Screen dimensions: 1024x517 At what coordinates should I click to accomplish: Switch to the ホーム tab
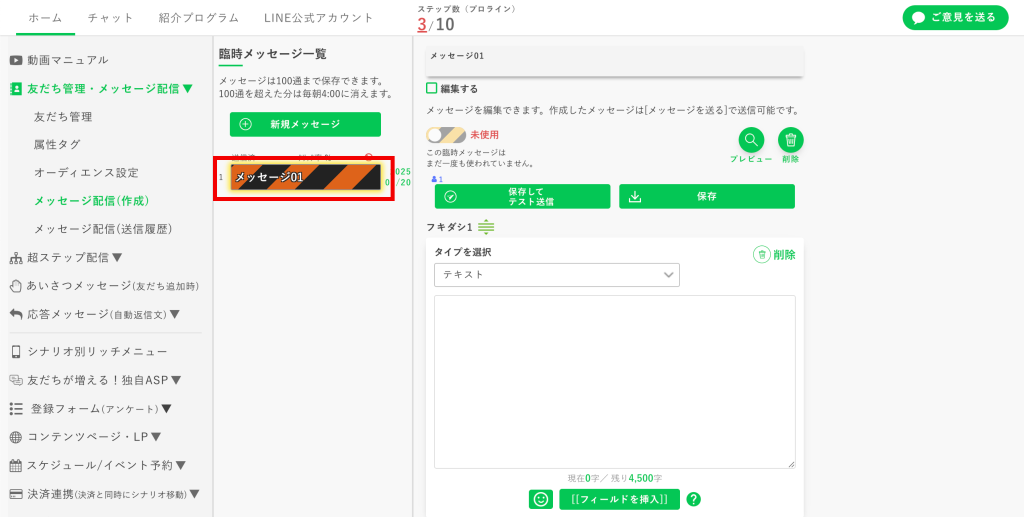tap(45, 18)
